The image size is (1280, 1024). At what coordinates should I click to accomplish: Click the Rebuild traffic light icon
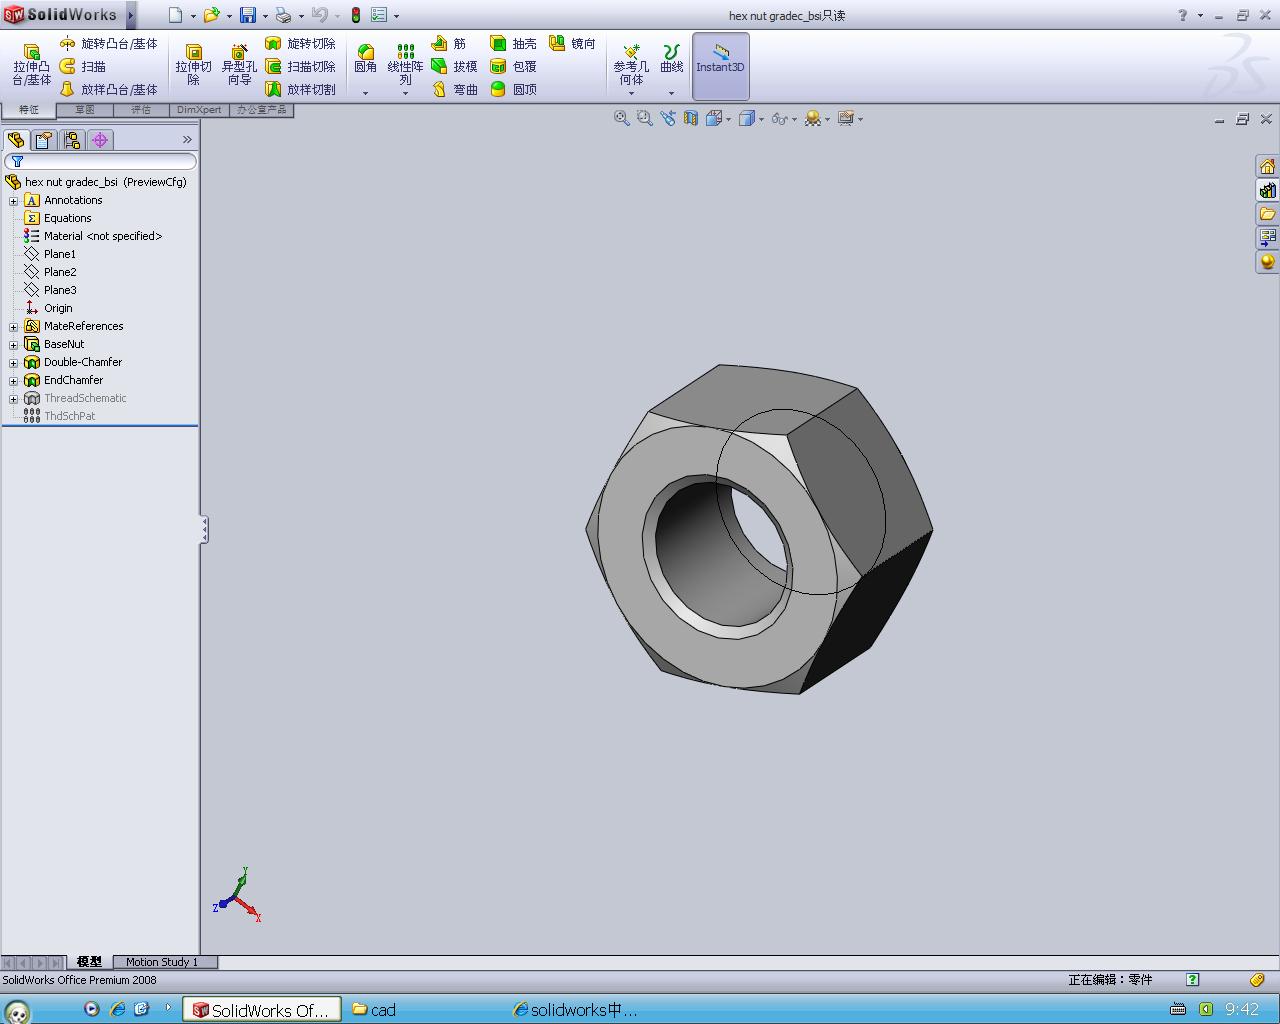355,15
